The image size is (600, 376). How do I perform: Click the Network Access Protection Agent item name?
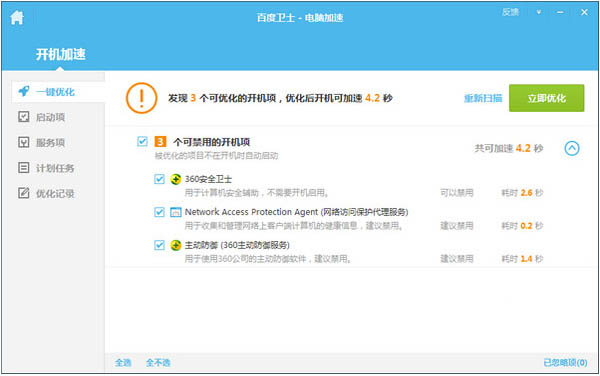pos(297,212)
